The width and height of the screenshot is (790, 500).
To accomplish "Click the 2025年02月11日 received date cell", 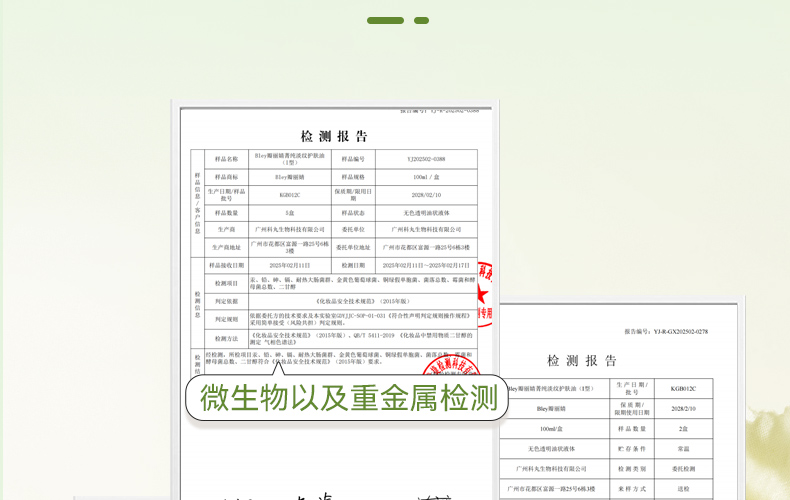I will [x=290, y=265].
